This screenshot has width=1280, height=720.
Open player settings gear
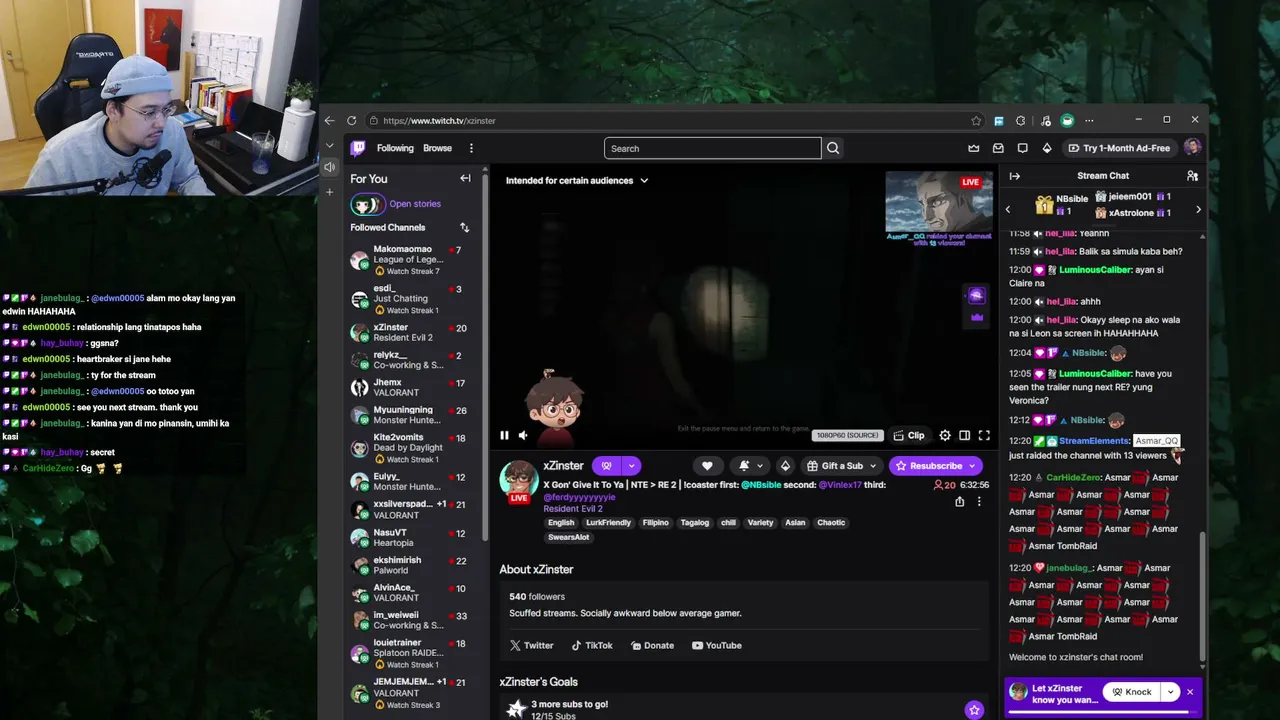pos(945,435)
